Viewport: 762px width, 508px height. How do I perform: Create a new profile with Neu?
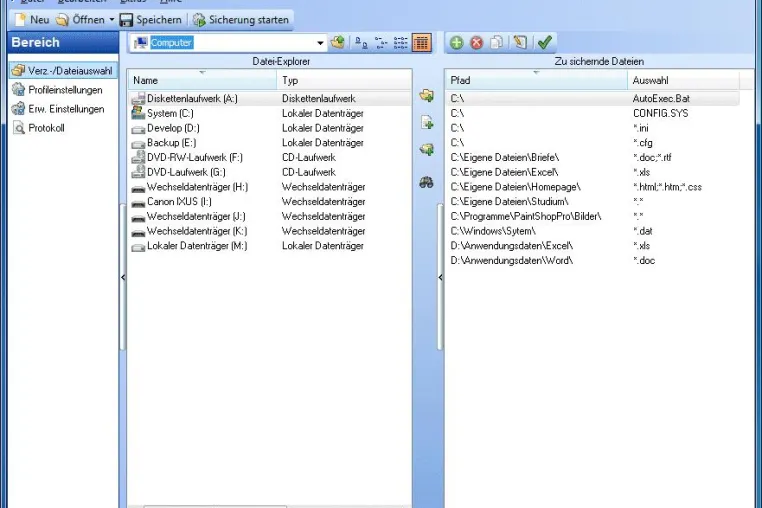[32, 20]
